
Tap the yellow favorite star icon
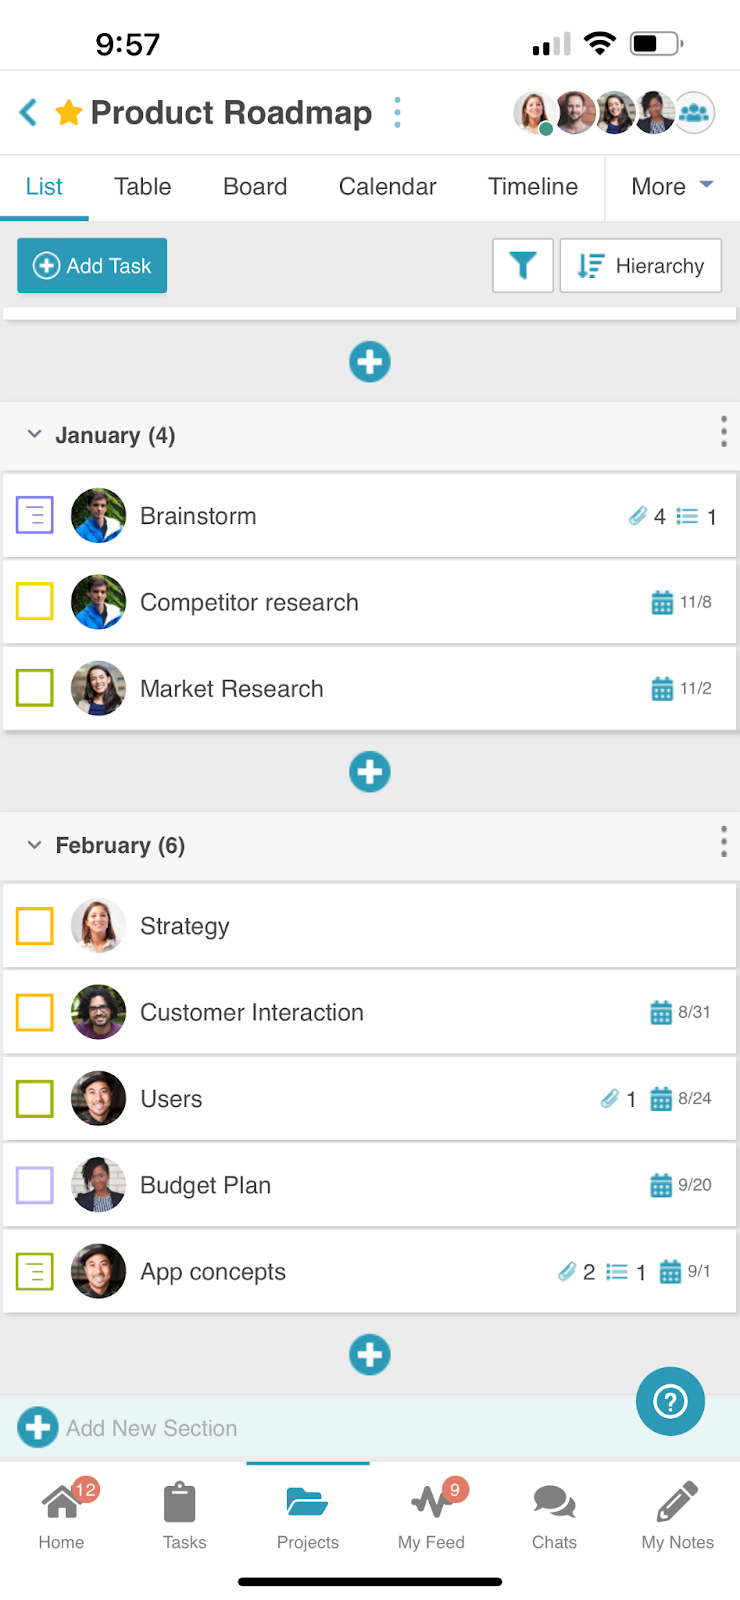point(69,113)
